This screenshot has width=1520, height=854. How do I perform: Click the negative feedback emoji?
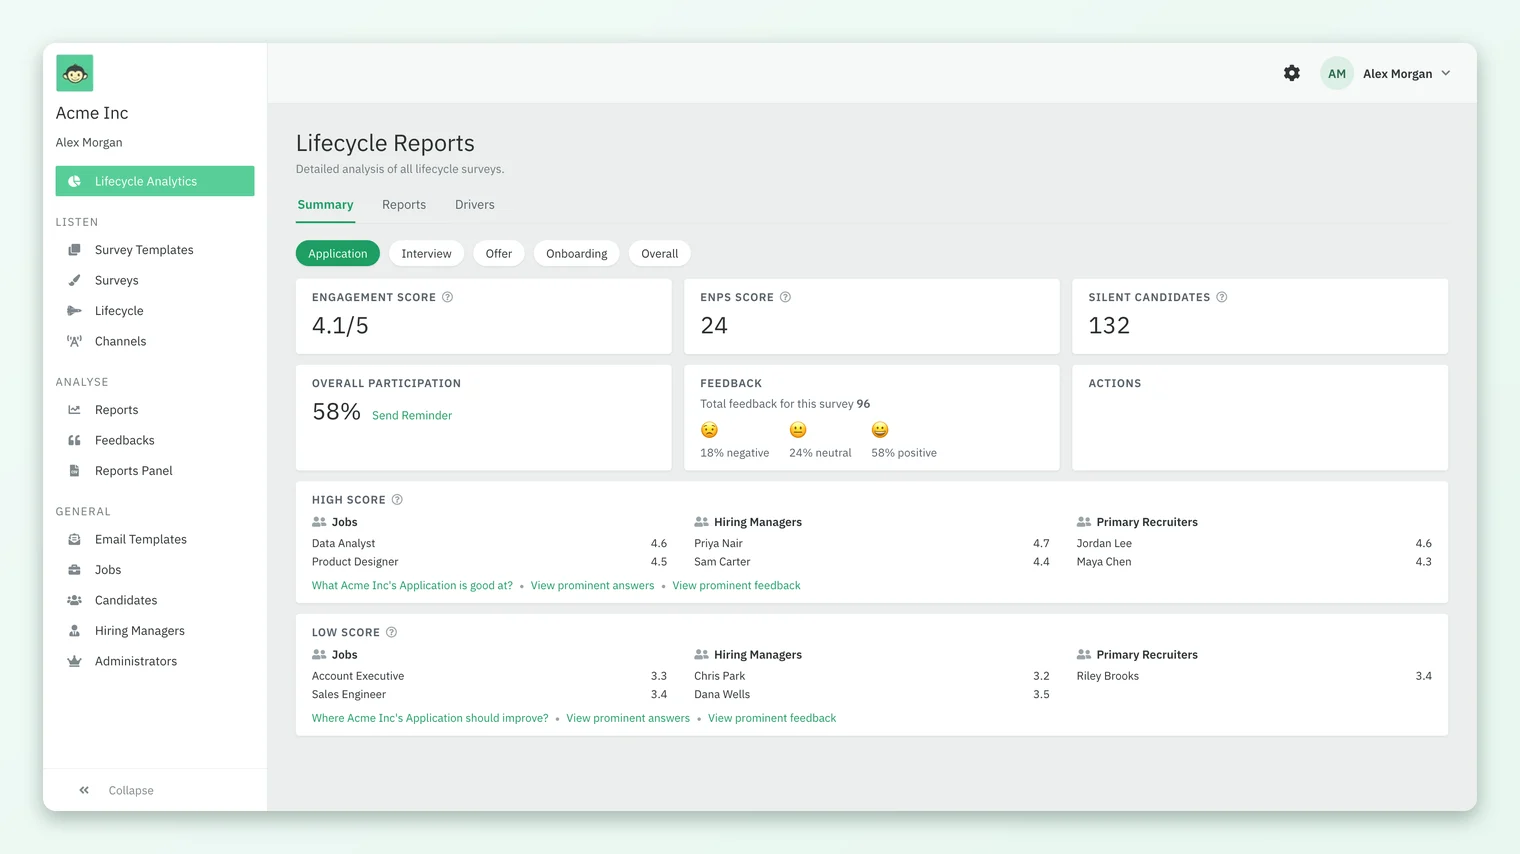pos(709,430)
